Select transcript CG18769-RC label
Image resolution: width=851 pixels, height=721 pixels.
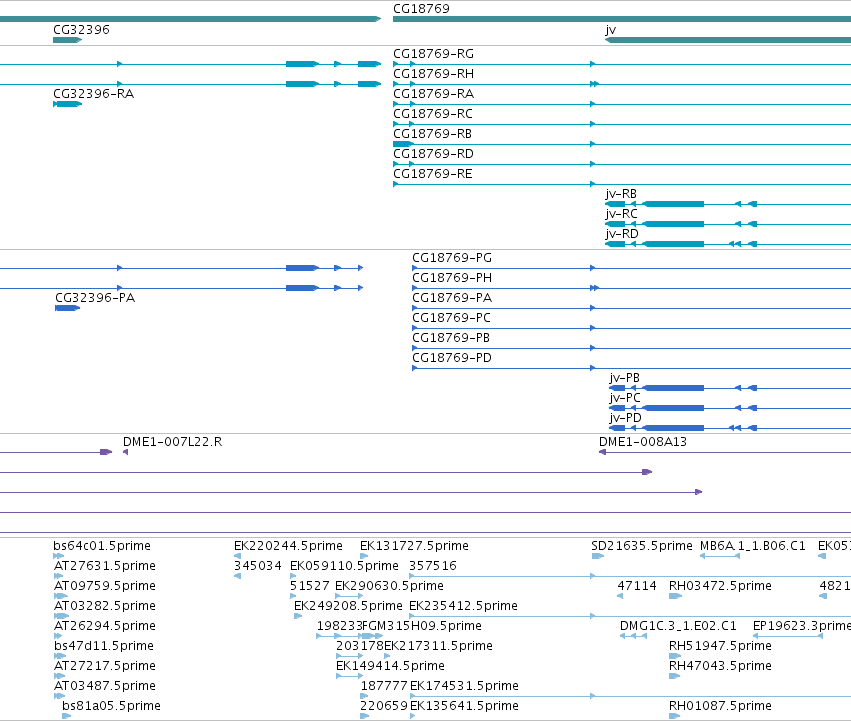click(433, 114)
